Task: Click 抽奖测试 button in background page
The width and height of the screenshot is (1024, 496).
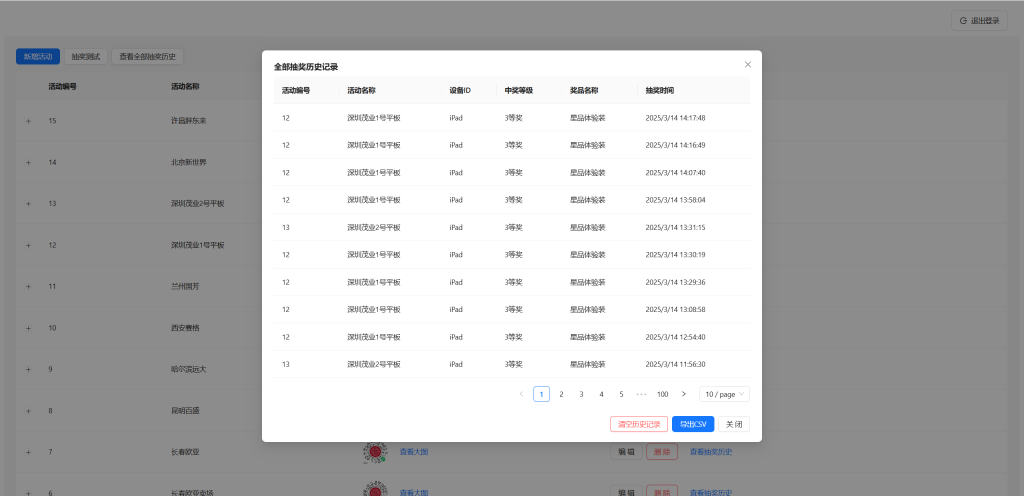Action: point(86,57)
